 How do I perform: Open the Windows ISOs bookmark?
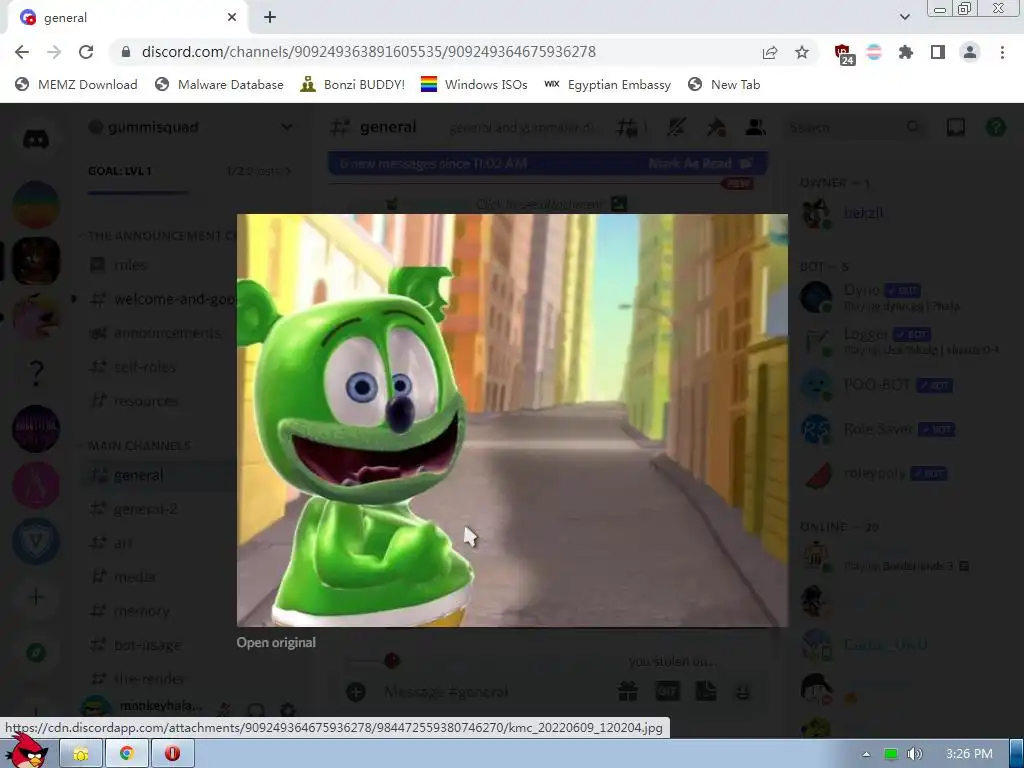click(474, 84)
